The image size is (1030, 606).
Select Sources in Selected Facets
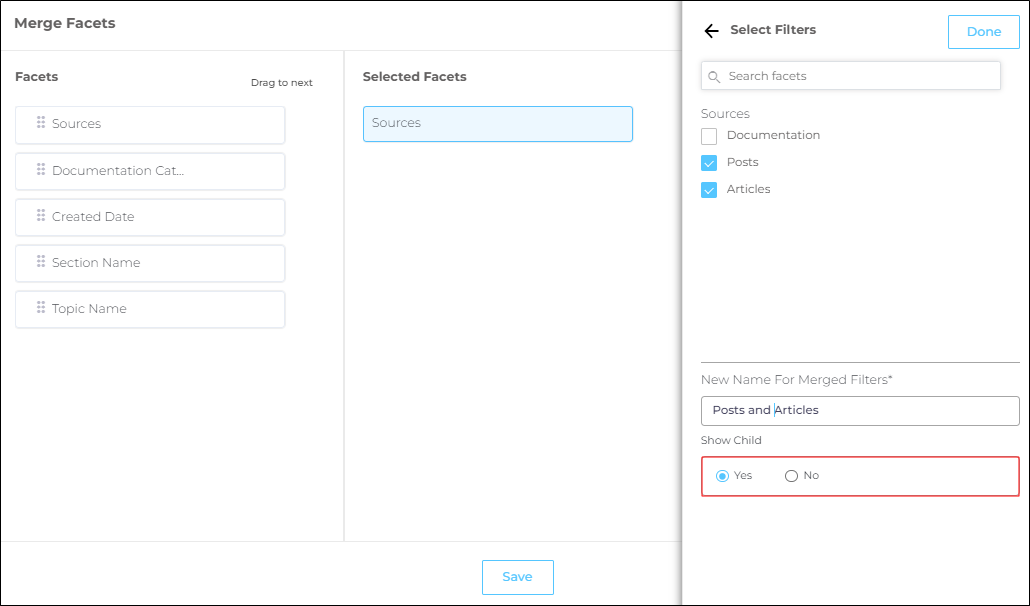pos(497,123)
